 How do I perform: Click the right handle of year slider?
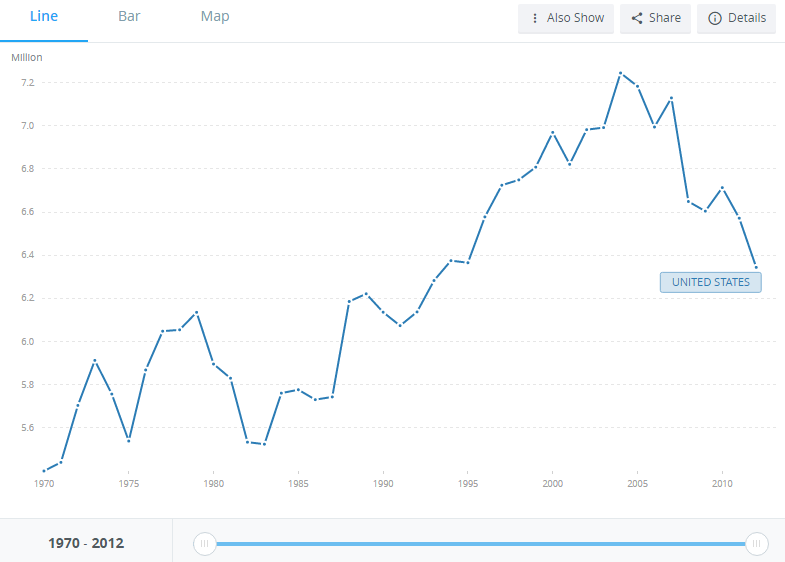[756, 543]
